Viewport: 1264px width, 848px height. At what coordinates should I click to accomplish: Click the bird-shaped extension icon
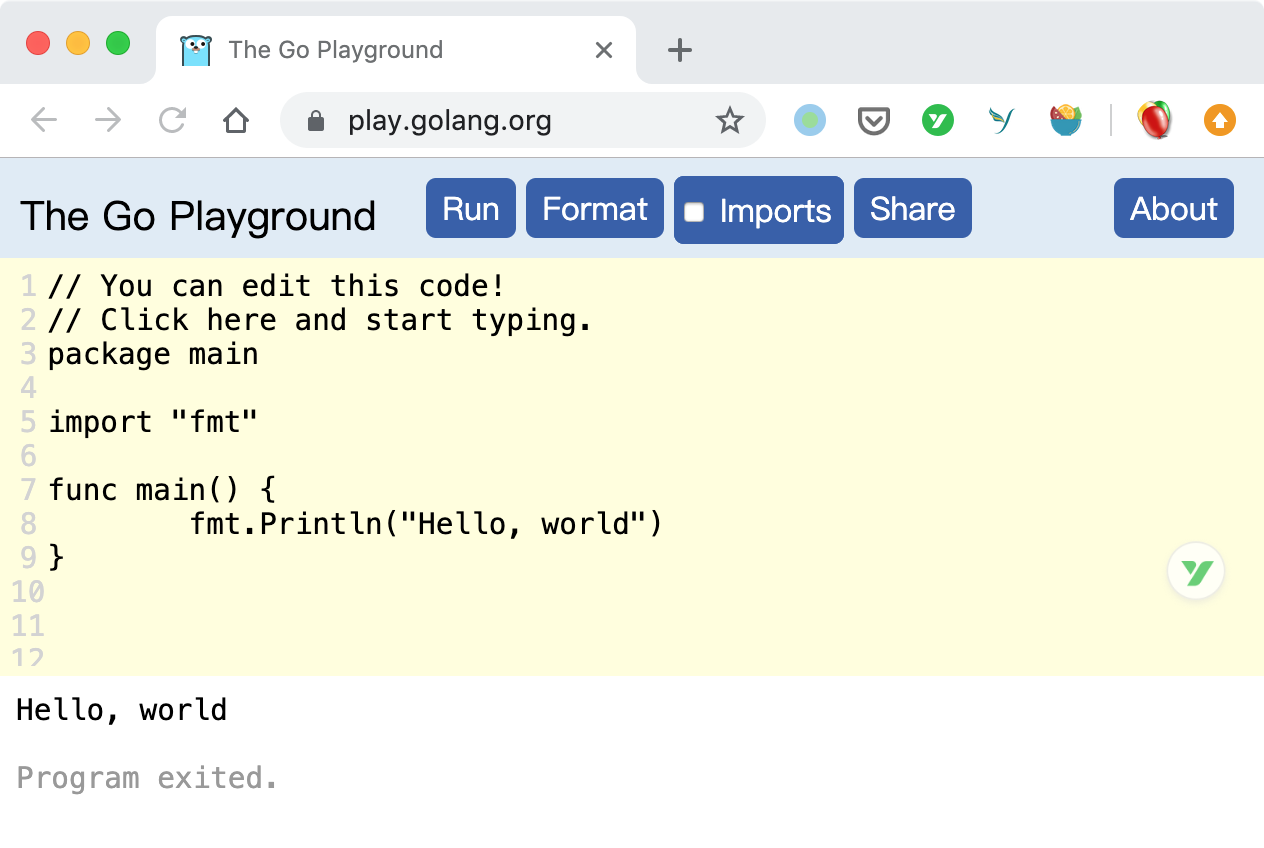[x=1001, y=121]
